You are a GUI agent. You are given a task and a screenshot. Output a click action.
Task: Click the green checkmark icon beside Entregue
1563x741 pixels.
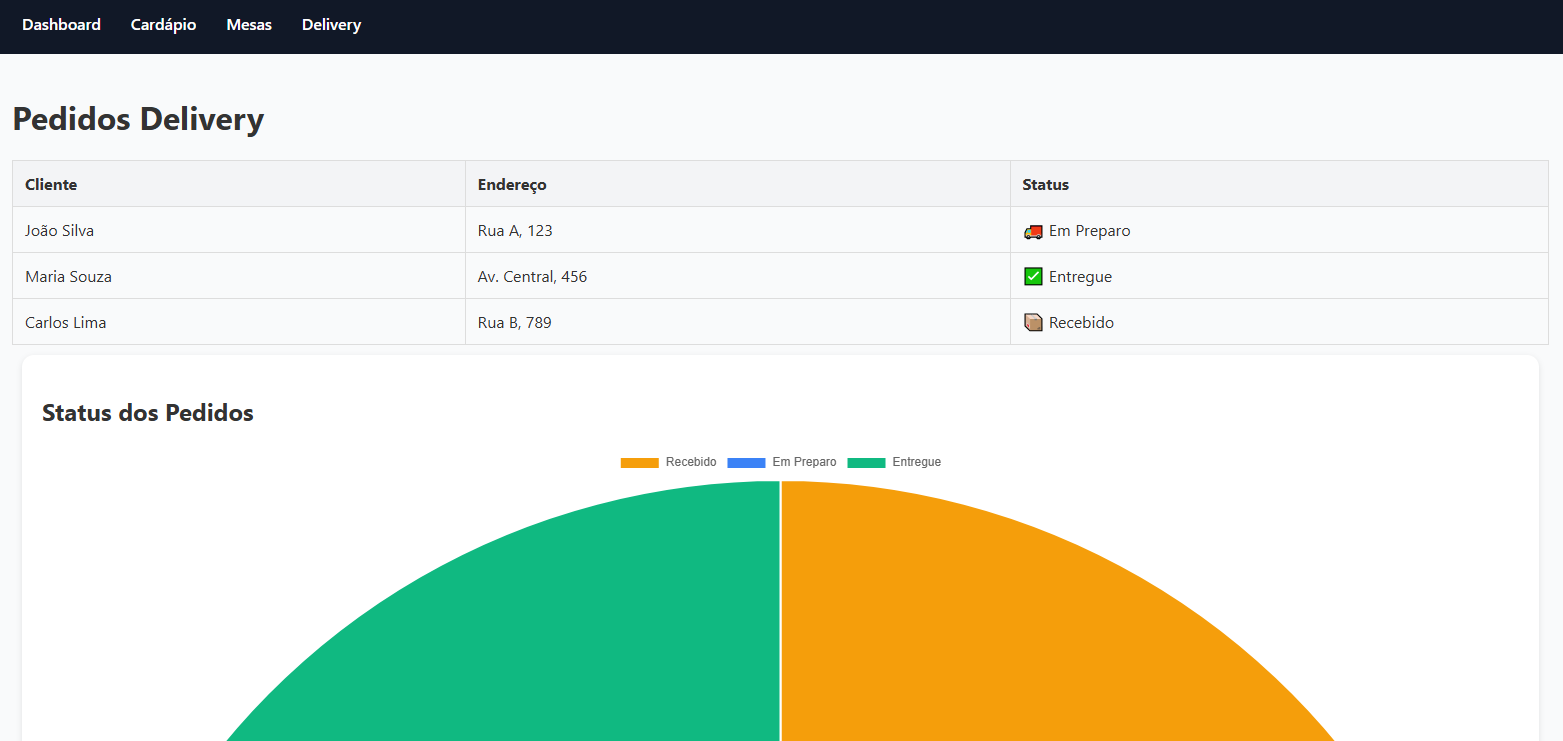pyautogui.click(x=1033, y=277)
